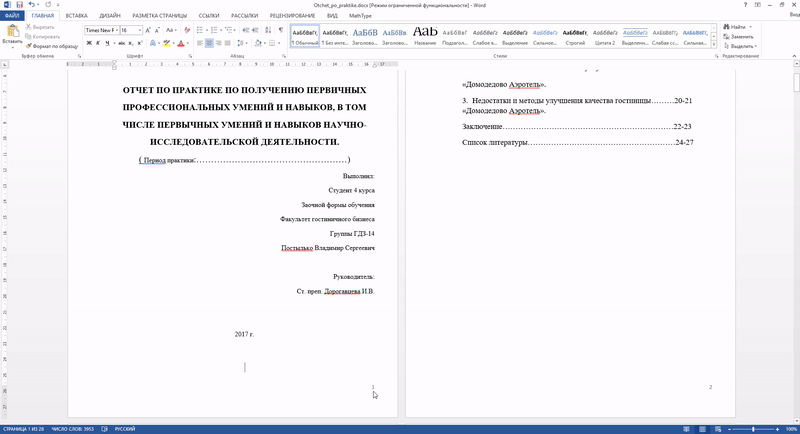Increase paragraph indent
800x434 pixels.
click(x=255, y=30)
